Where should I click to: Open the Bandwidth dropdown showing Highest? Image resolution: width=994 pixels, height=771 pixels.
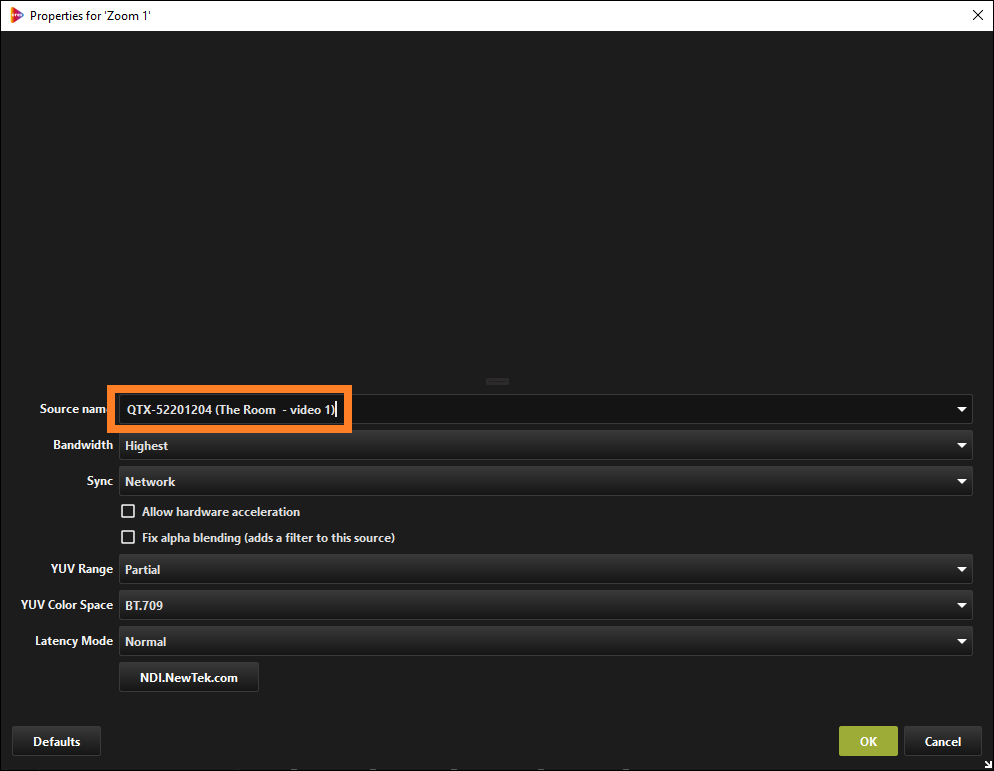coord(545,445)
